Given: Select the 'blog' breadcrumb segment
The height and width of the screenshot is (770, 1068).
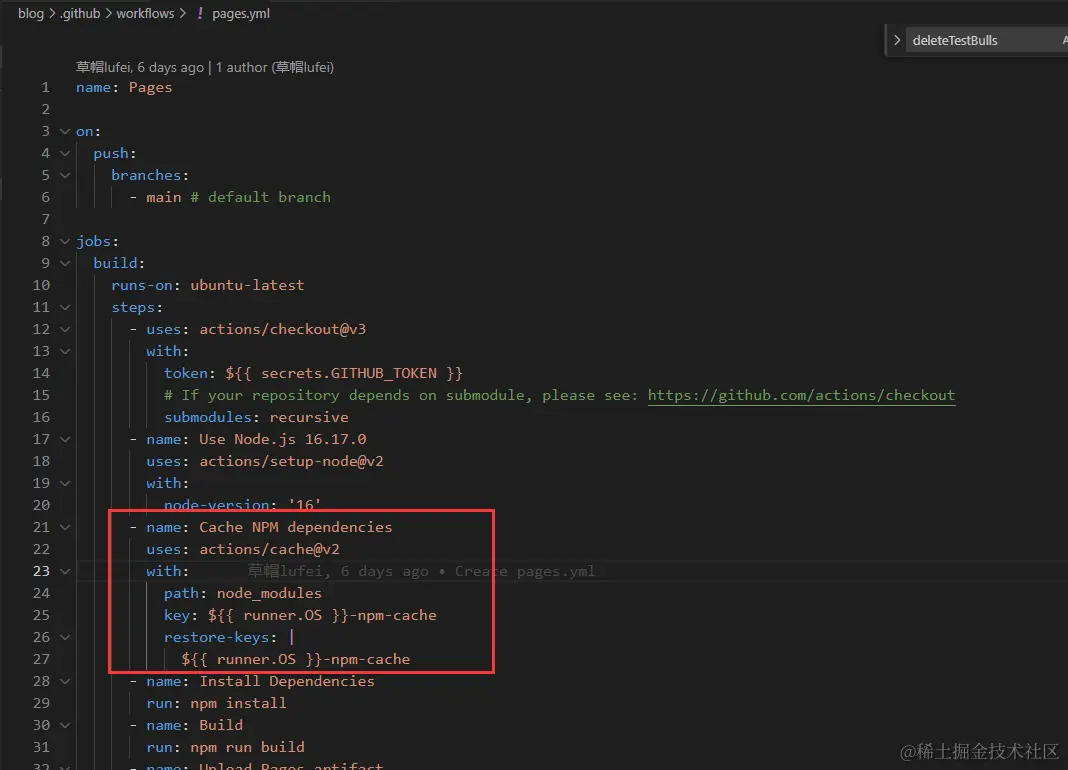Looking at the screenshot, I should (31, 13).
